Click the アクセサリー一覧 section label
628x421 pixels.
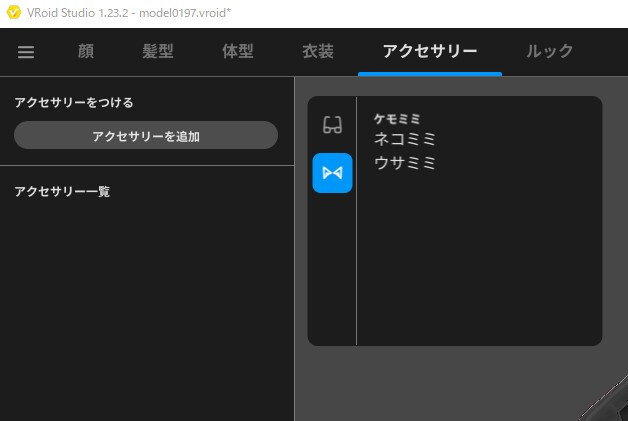(x=62, y=191)
